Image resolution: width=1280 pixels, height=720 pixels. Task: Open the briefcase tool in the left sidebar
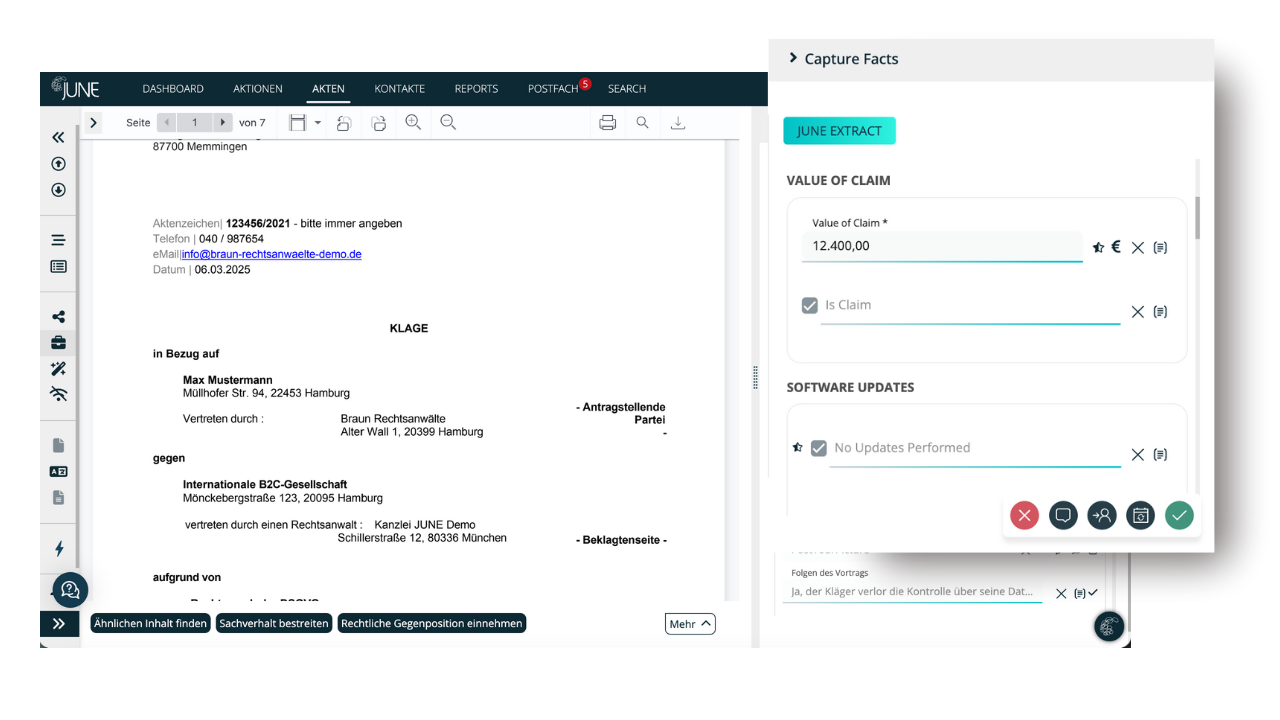click(58, 342)
